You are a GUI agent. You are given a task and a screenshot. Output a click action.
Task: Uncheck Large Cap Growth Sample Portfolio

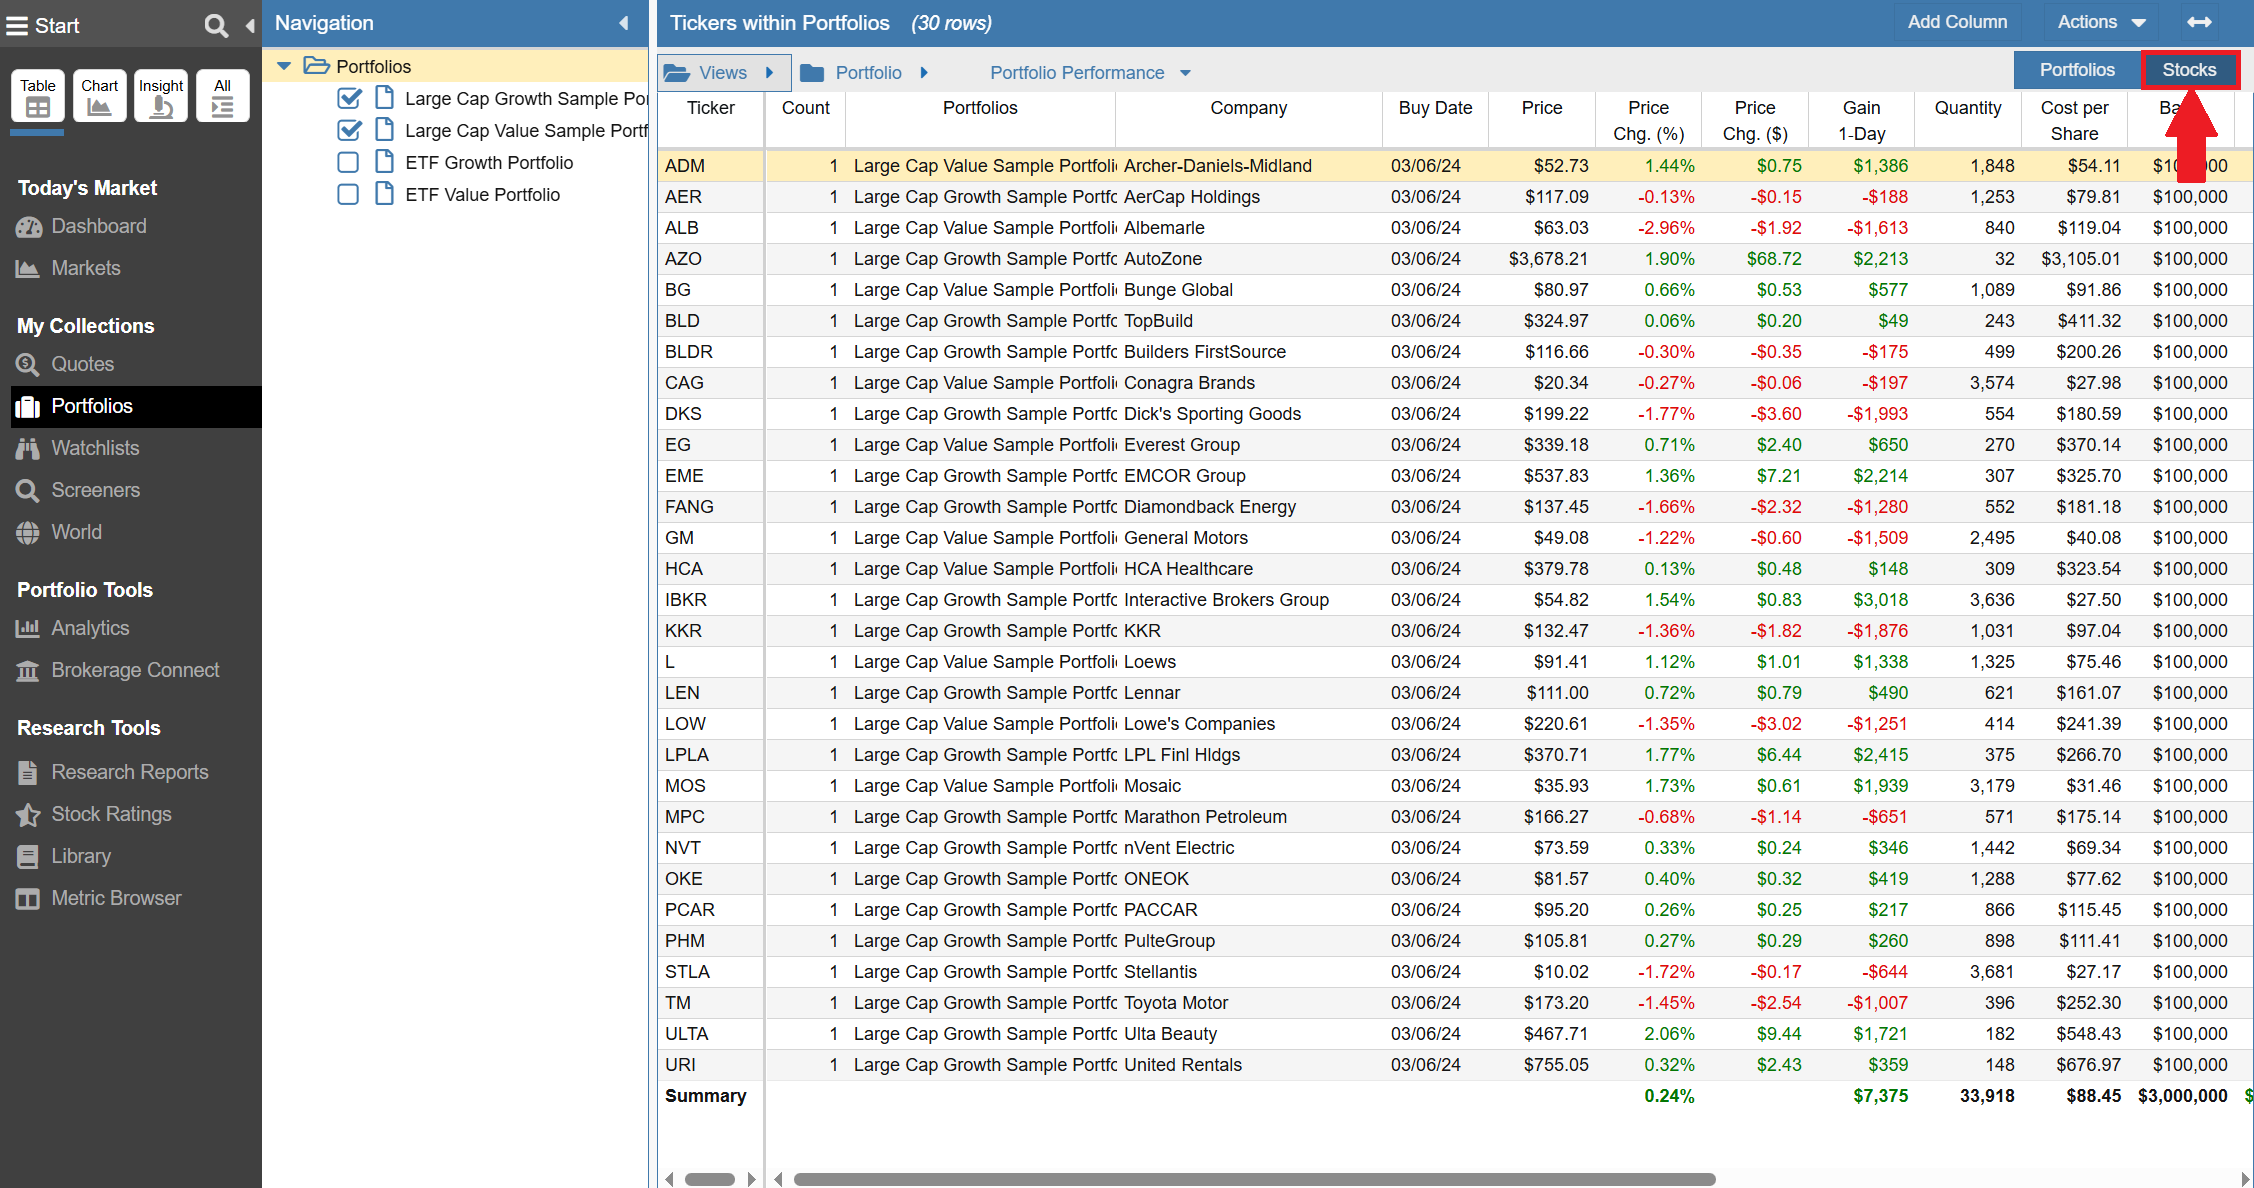pos(349,98)
